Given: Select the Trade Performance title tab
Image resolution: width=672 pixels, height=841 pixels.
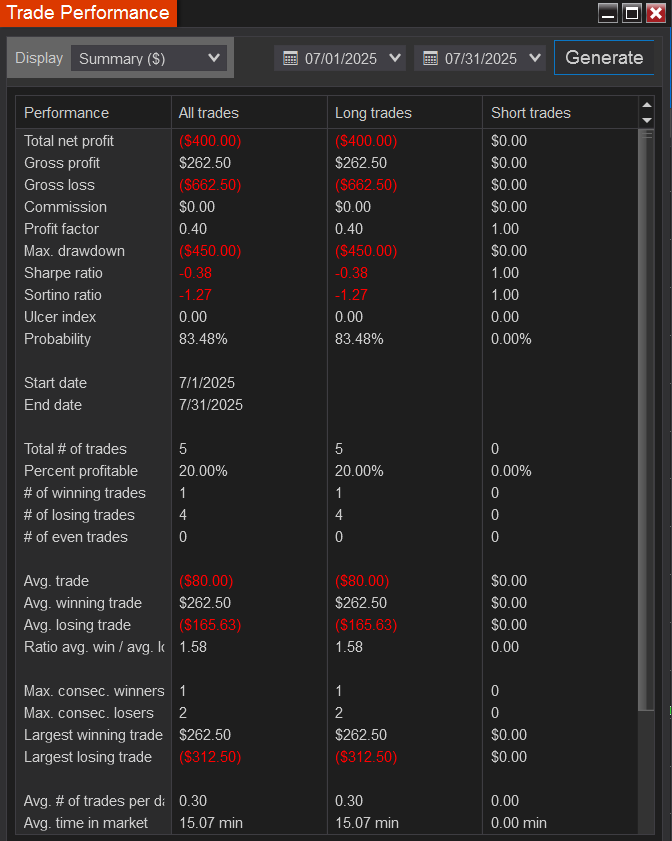Looking at the screenshot, I should point(88,13).
